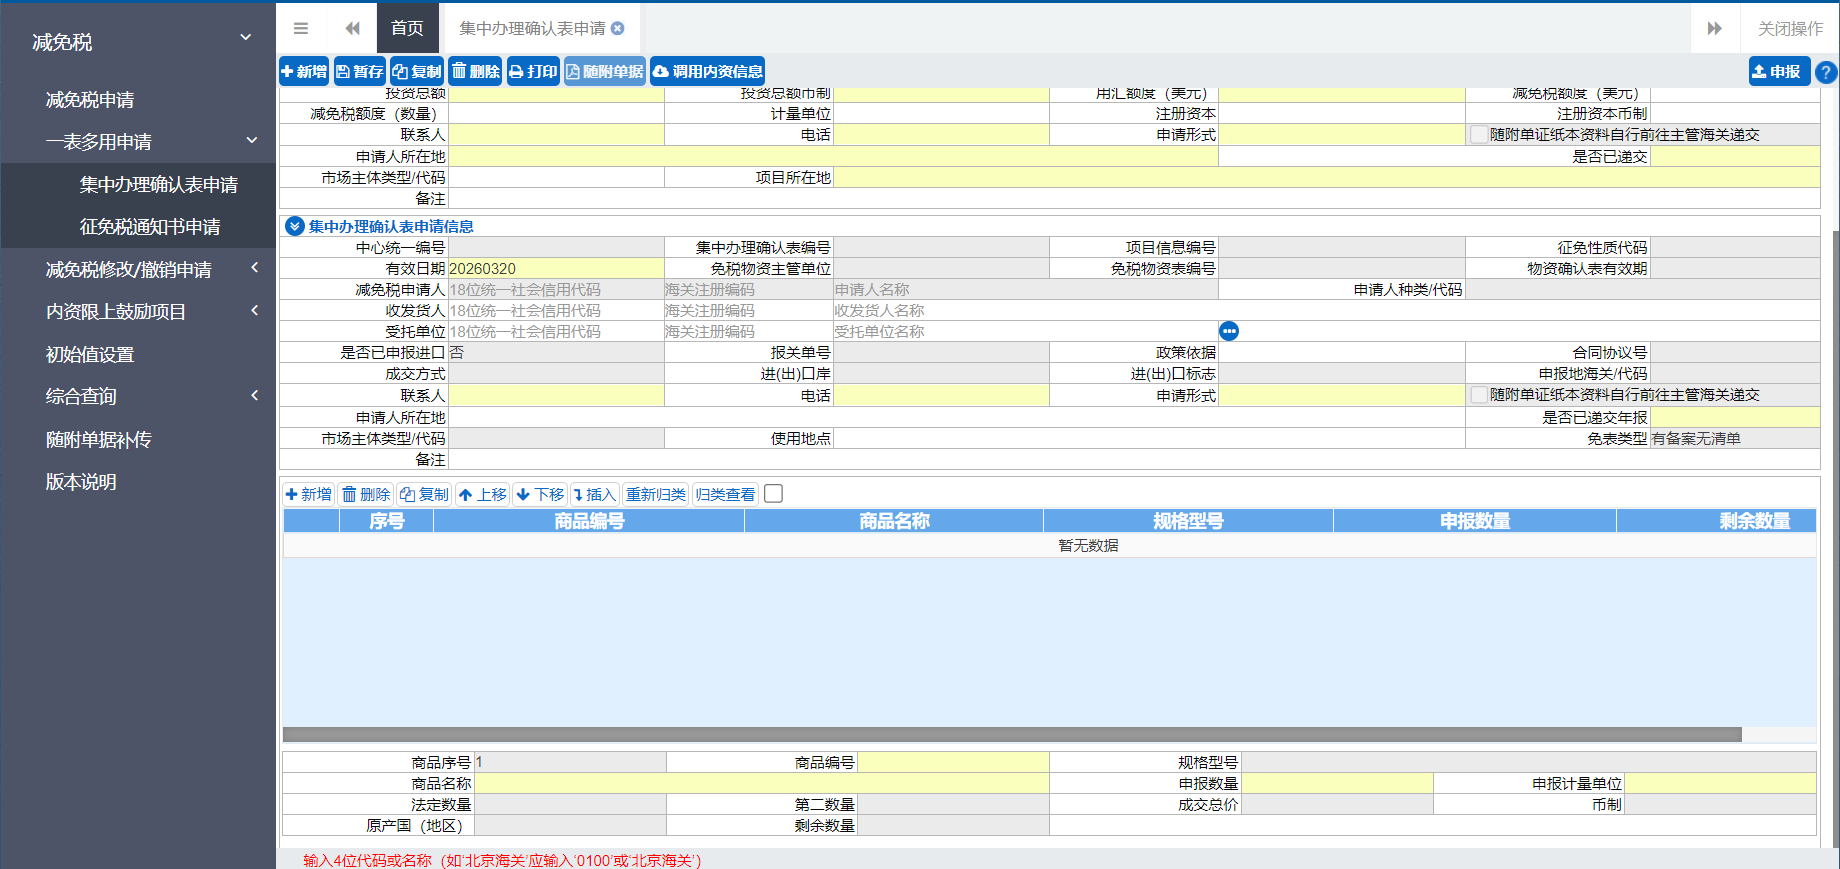
Task: Click the 打印 print button
Action: [x=533, y=71]
